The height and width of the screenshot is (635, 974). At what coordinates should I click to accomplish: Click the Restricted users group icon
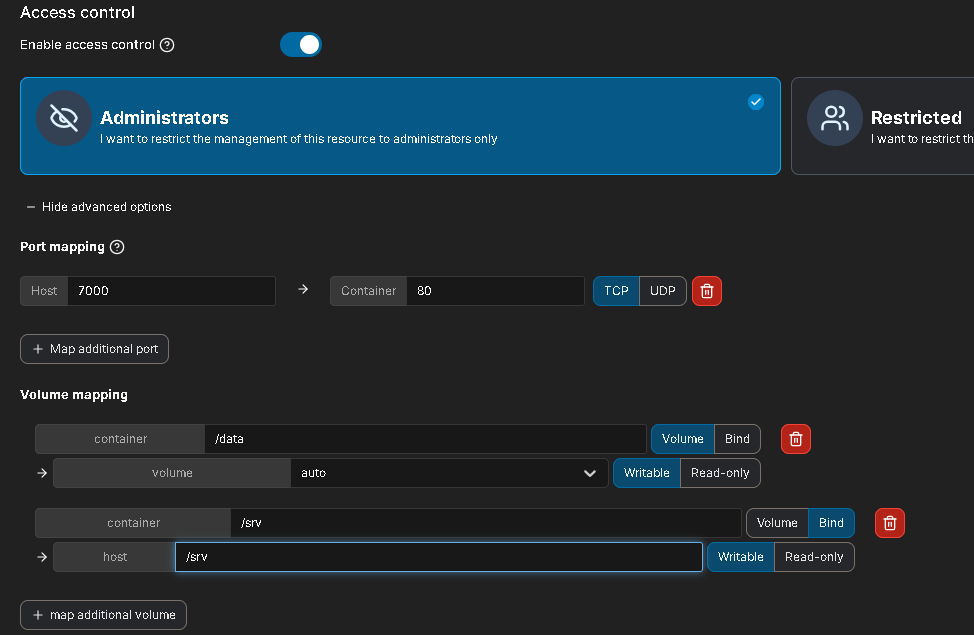[x=834, y=118]
